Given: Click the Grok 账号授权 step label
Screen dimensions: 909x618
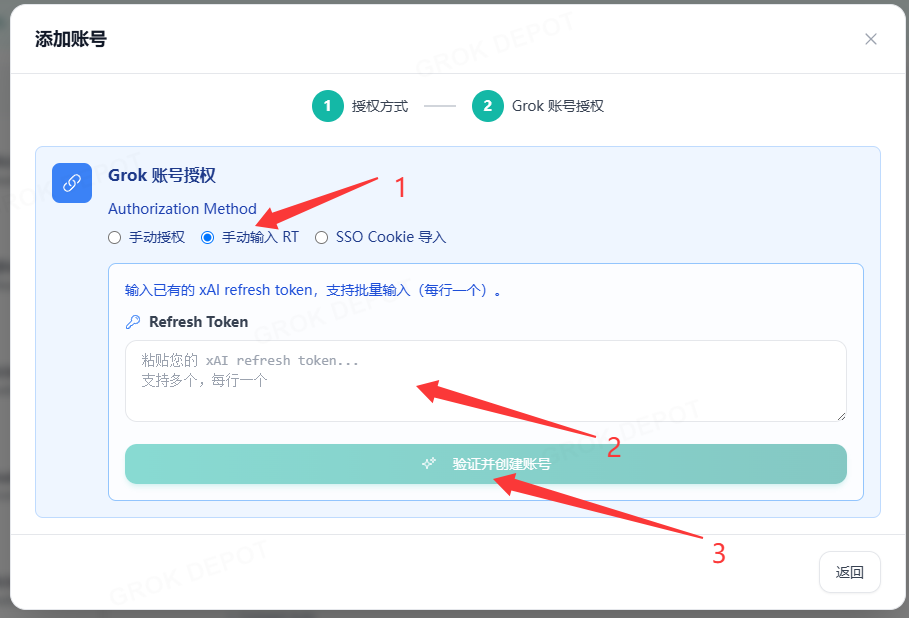Looking at the screenshot, I should (558, 106).
